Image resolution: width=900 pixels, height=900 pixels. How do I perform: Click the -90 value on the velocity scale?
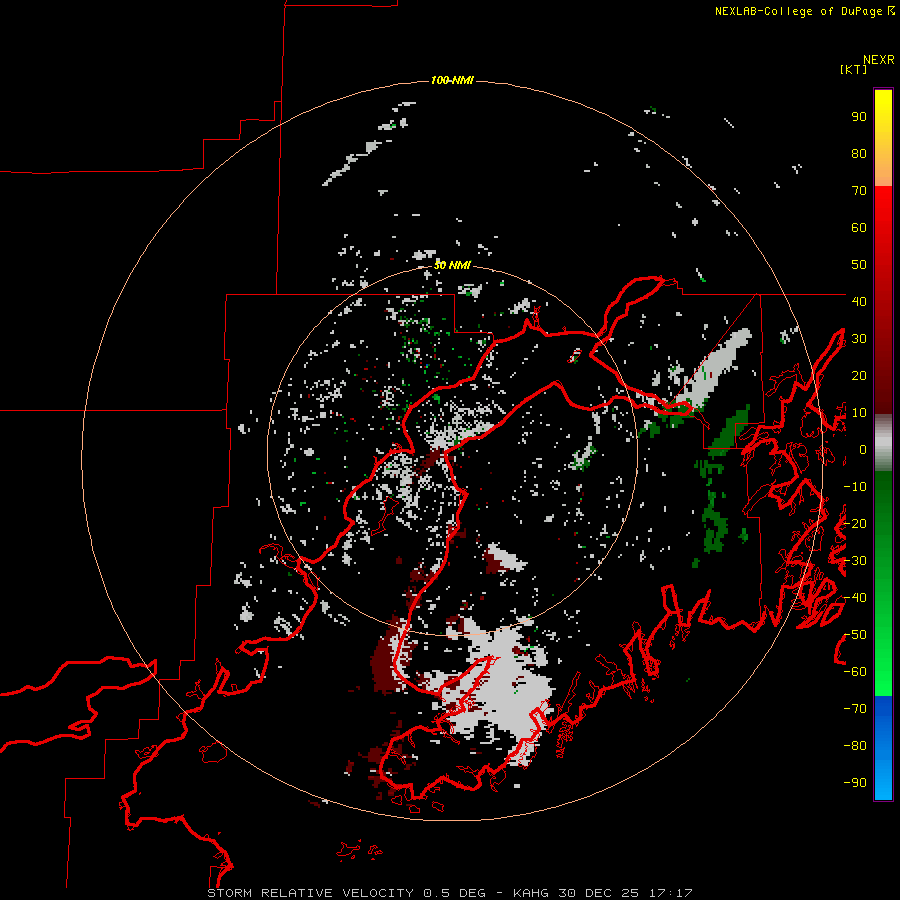click(x=855, y=783)
